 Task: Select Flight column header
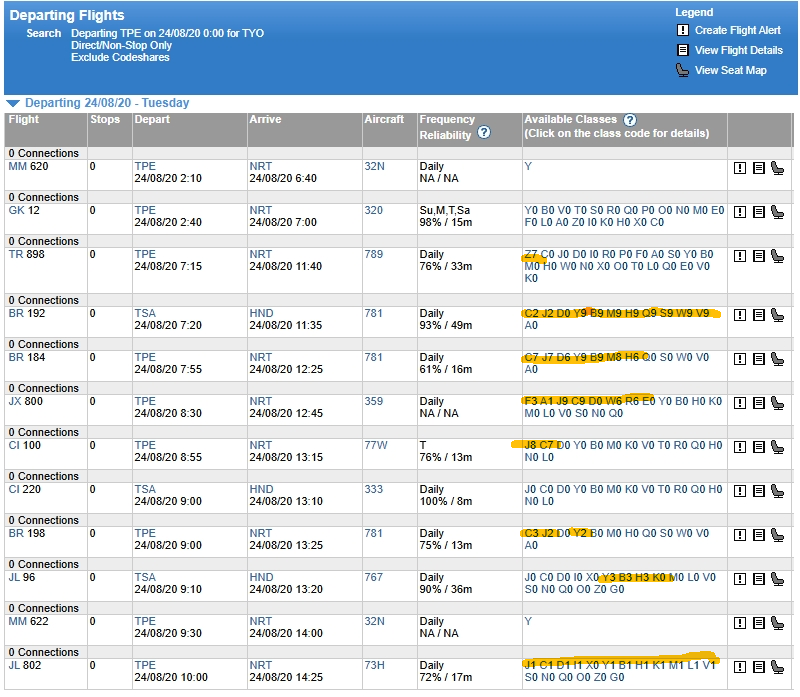pos(23,119)
